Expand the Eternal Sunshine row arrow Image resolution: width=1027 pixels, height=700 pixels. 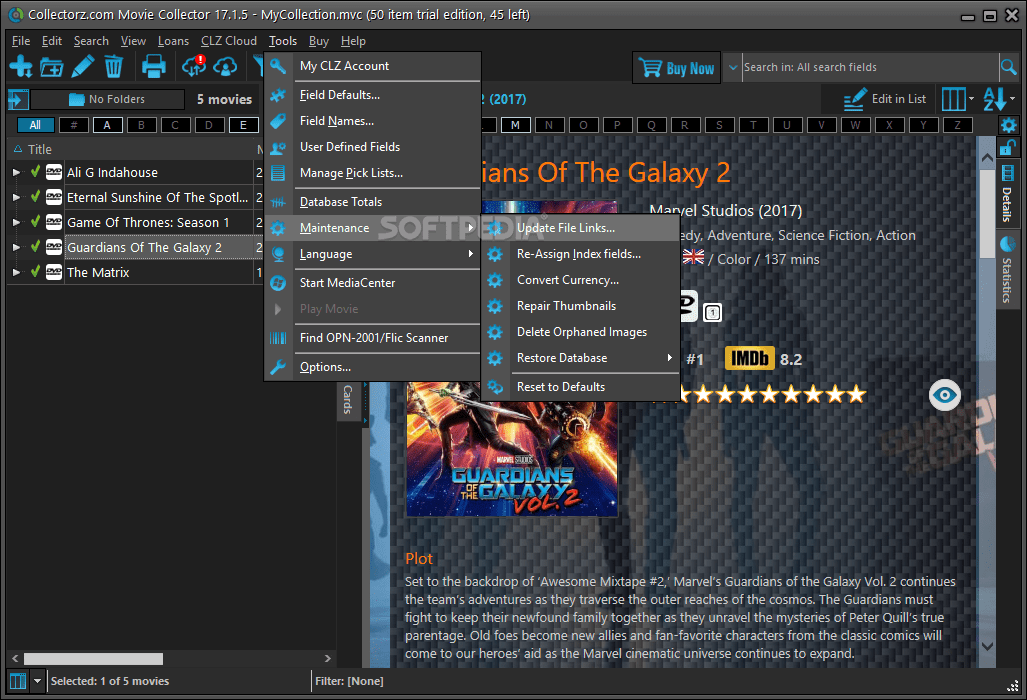tap(16, 197)
